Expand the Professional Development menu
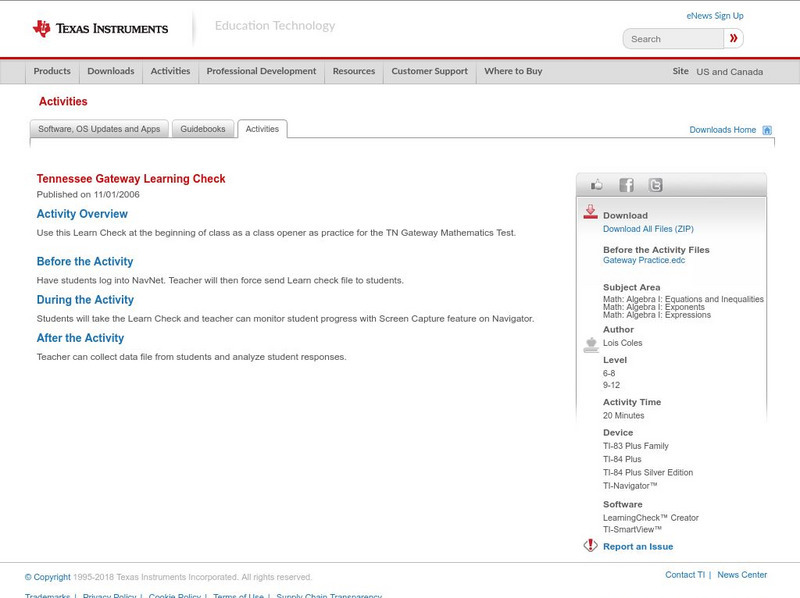Screen dimensions: 800x598 click(261, 71)
